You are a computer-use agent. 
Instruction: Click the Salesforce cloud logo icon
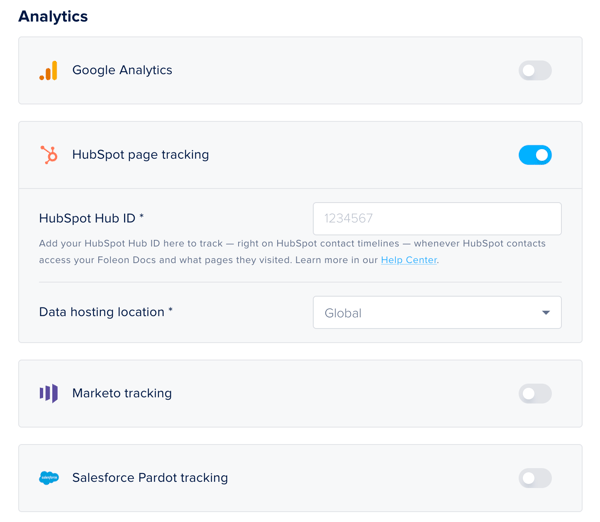[48, 478]
